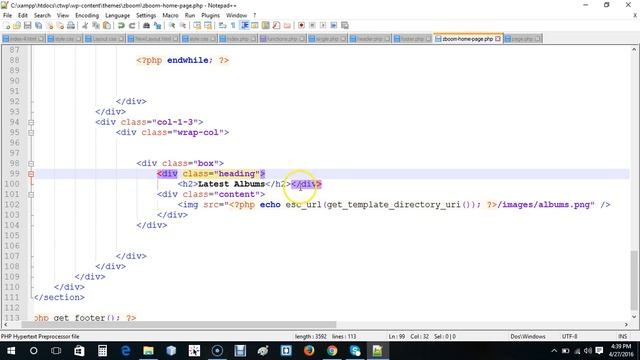
Task: Close the current document via toolbar icon
Action: click(x=50, y=25)
